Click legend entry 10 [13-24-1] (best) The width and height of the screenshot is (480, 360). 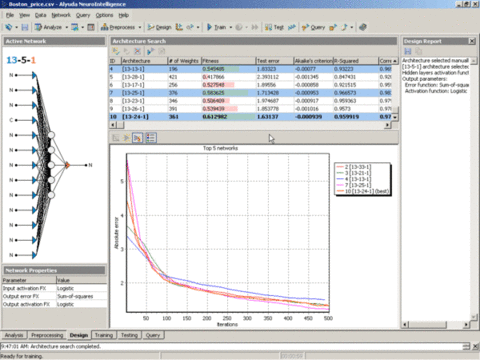point(363,191)
